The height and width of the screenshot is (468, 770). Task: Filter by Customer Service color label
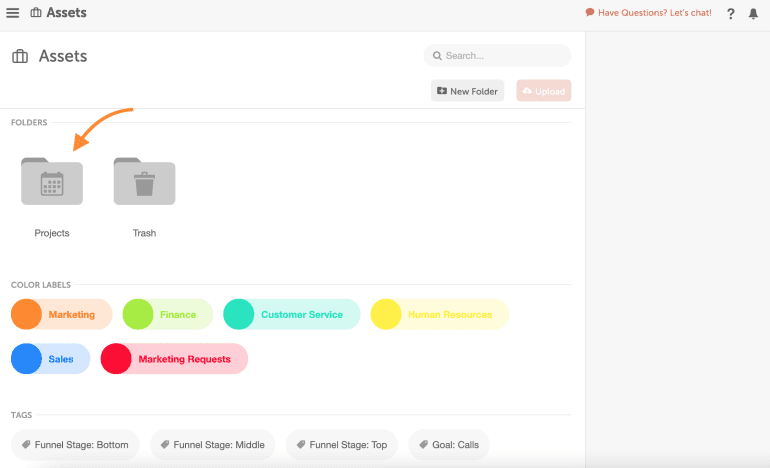pyautogui.click(x=291, y=314)
